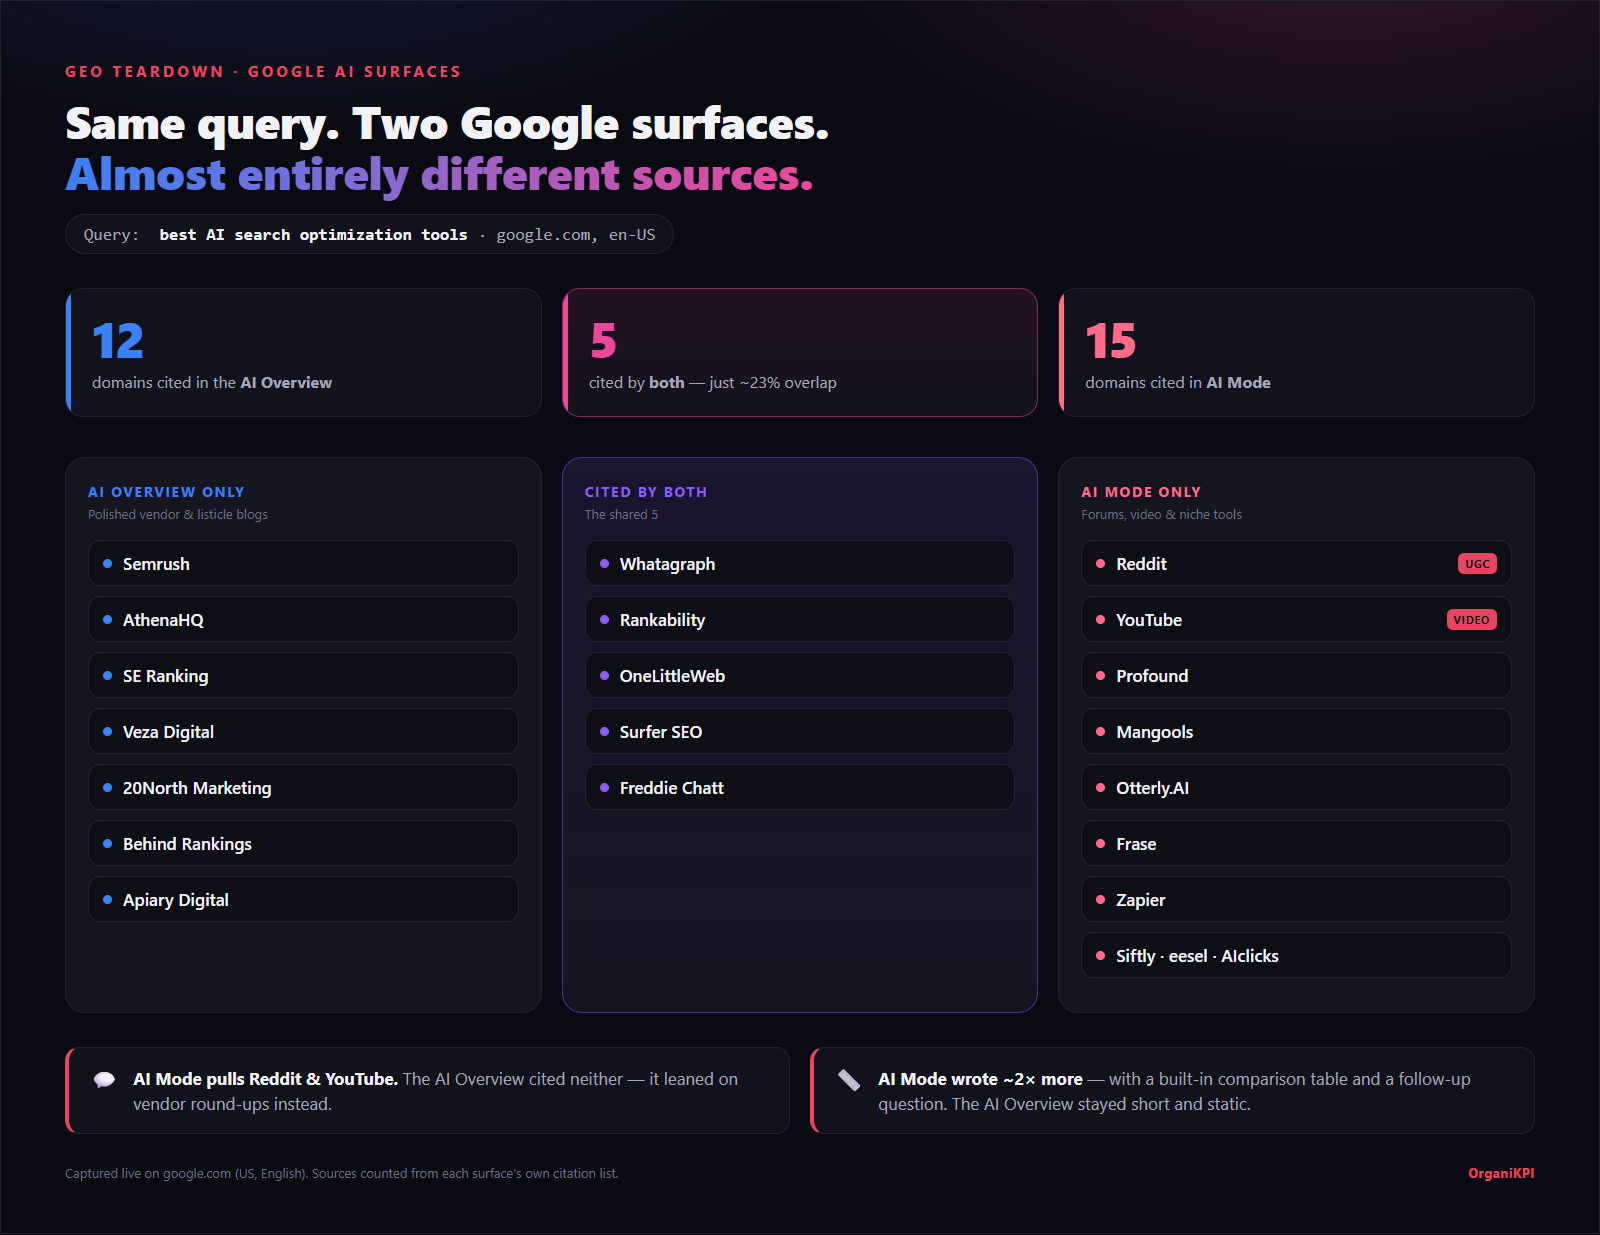Click the OrganiKPI brand label in footer
The height and width of the screenshot is (1235, 1600).
click(1501, 1174)
